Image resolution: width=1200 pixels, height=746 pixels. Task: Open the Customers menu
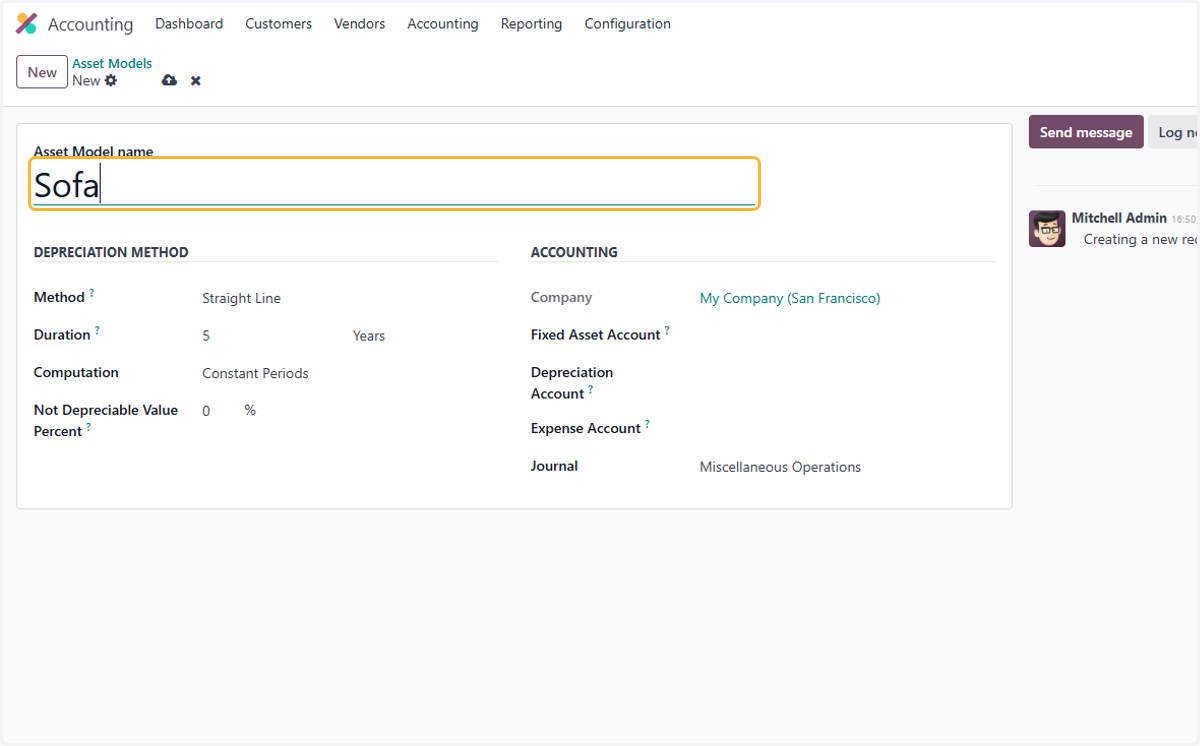point(278,24)
